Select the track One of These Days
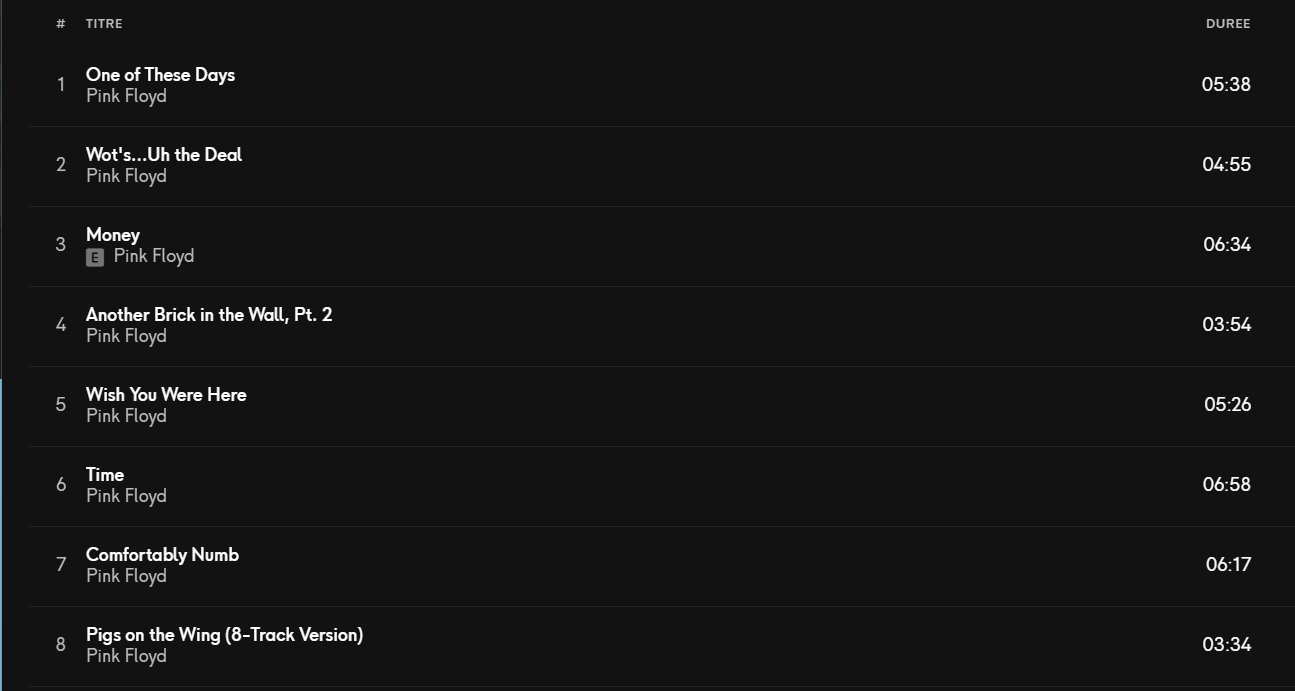 point(160,75)
